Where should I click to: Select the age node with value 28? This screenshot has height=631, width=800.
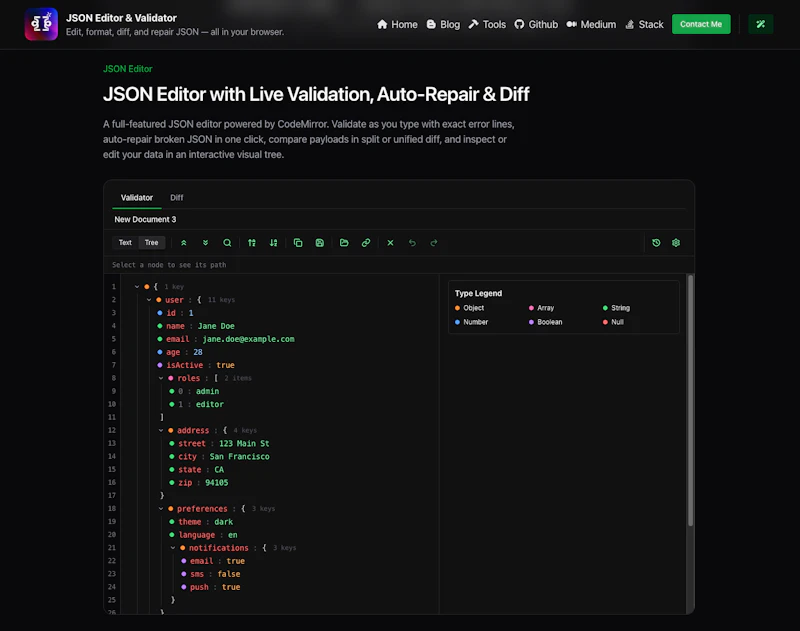click(180, 352)
